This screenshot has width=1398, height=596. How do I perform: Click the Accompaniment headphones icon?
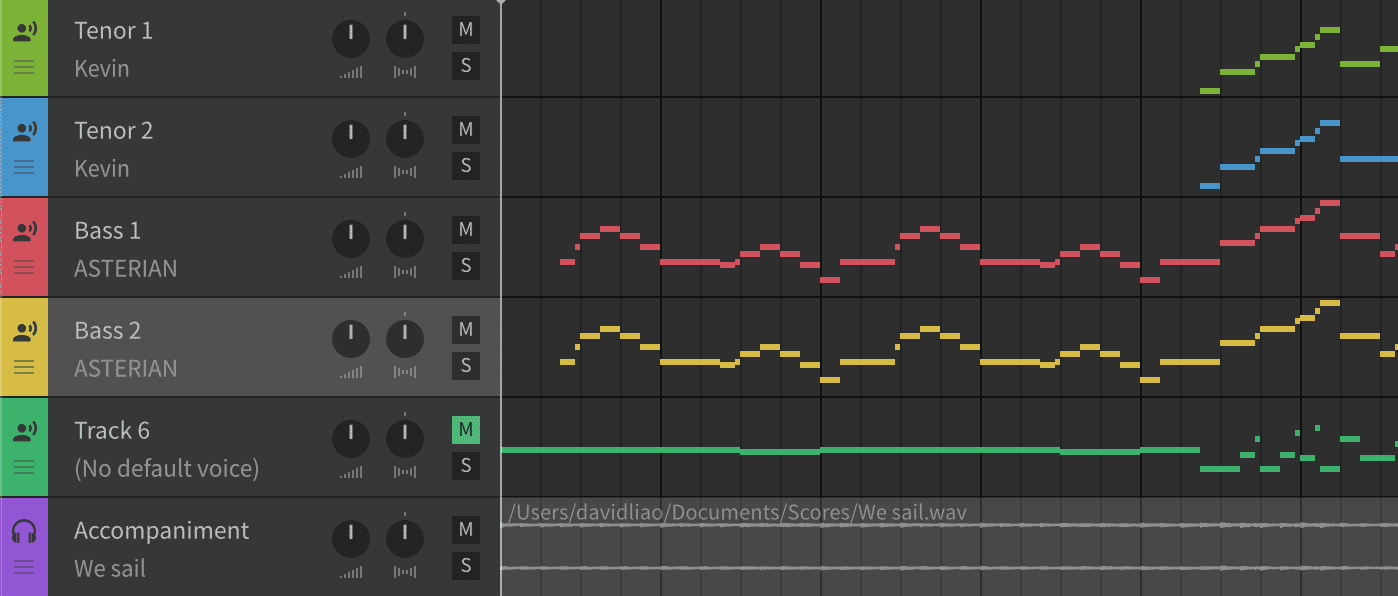pyautogui.click(x=24, y=531)
